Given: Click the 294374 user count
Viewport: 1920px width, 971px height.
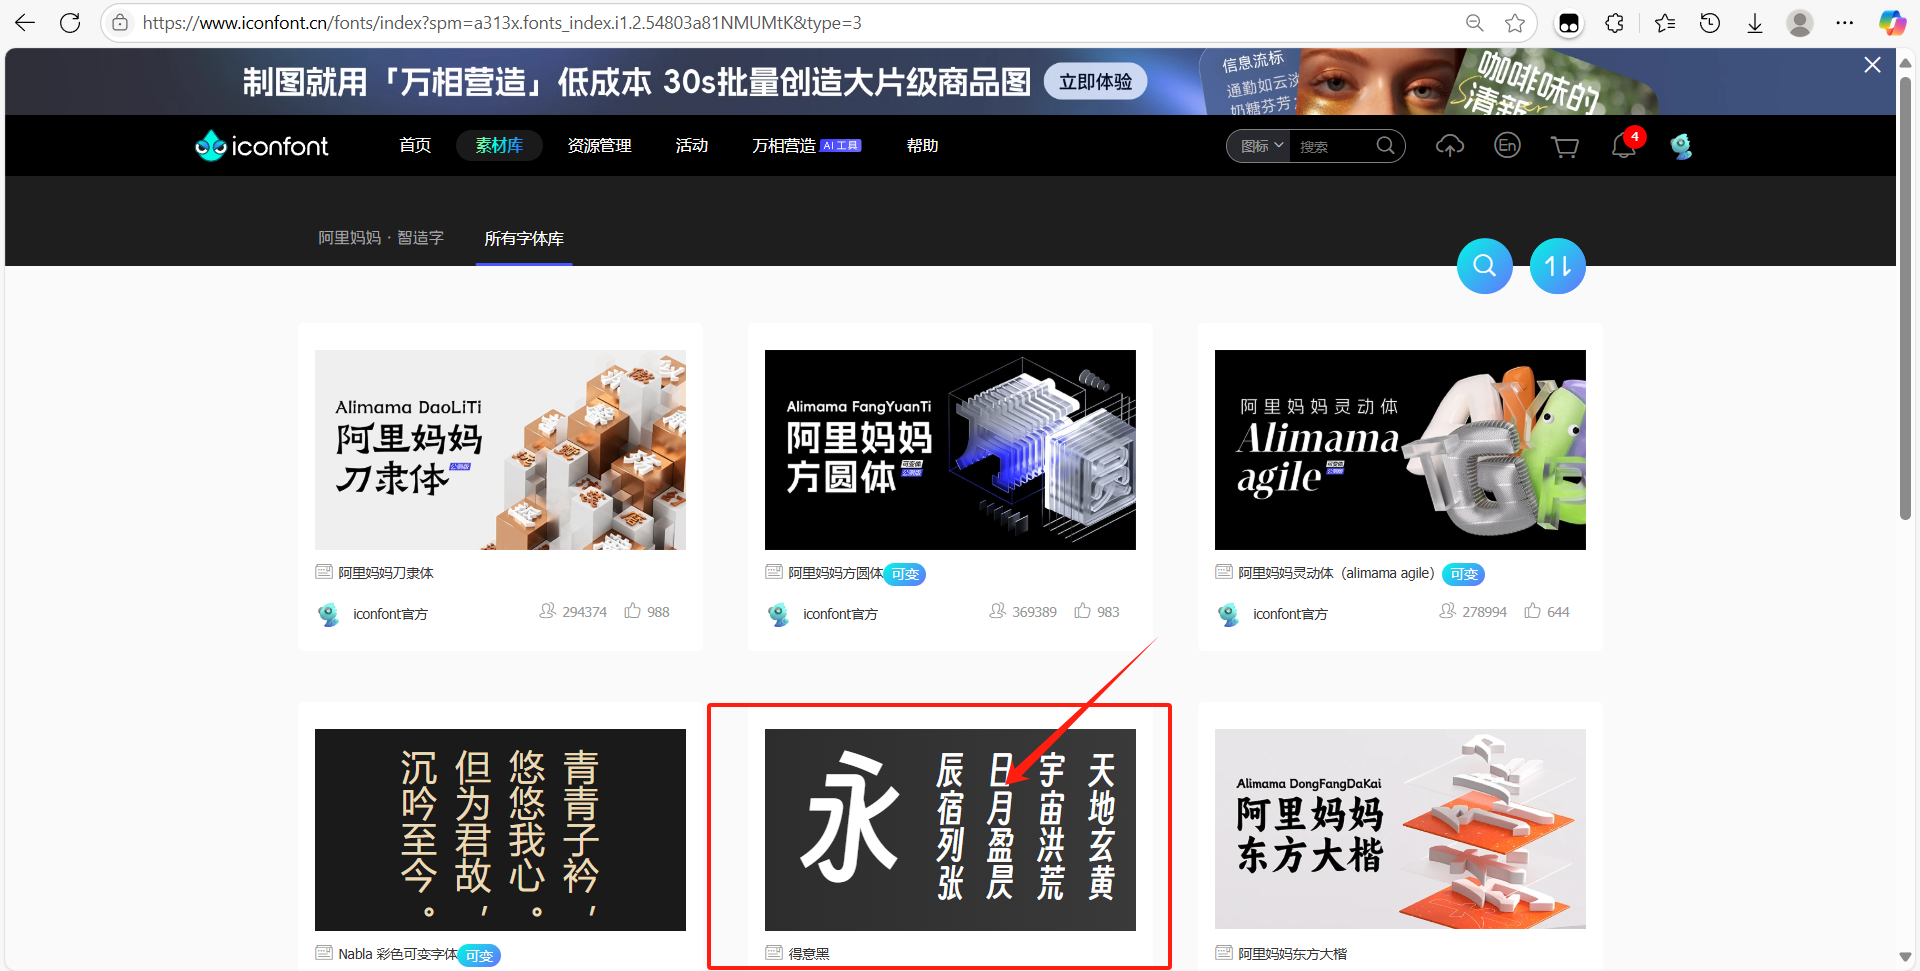Looking at the screenshot, I should (584, 612).
